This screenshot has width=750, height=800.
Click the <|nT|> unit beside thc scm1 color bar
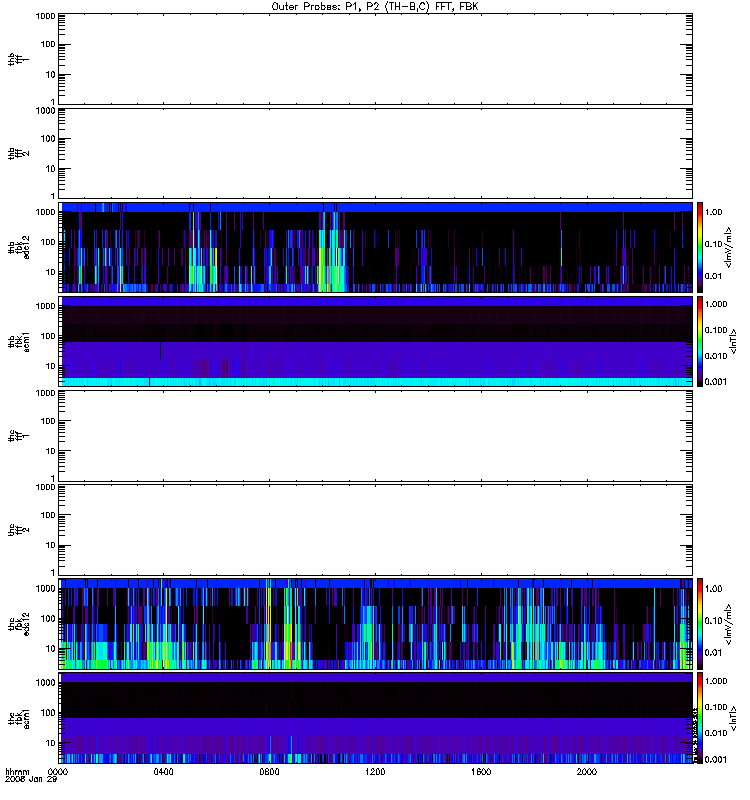click(x=734, y=718)
